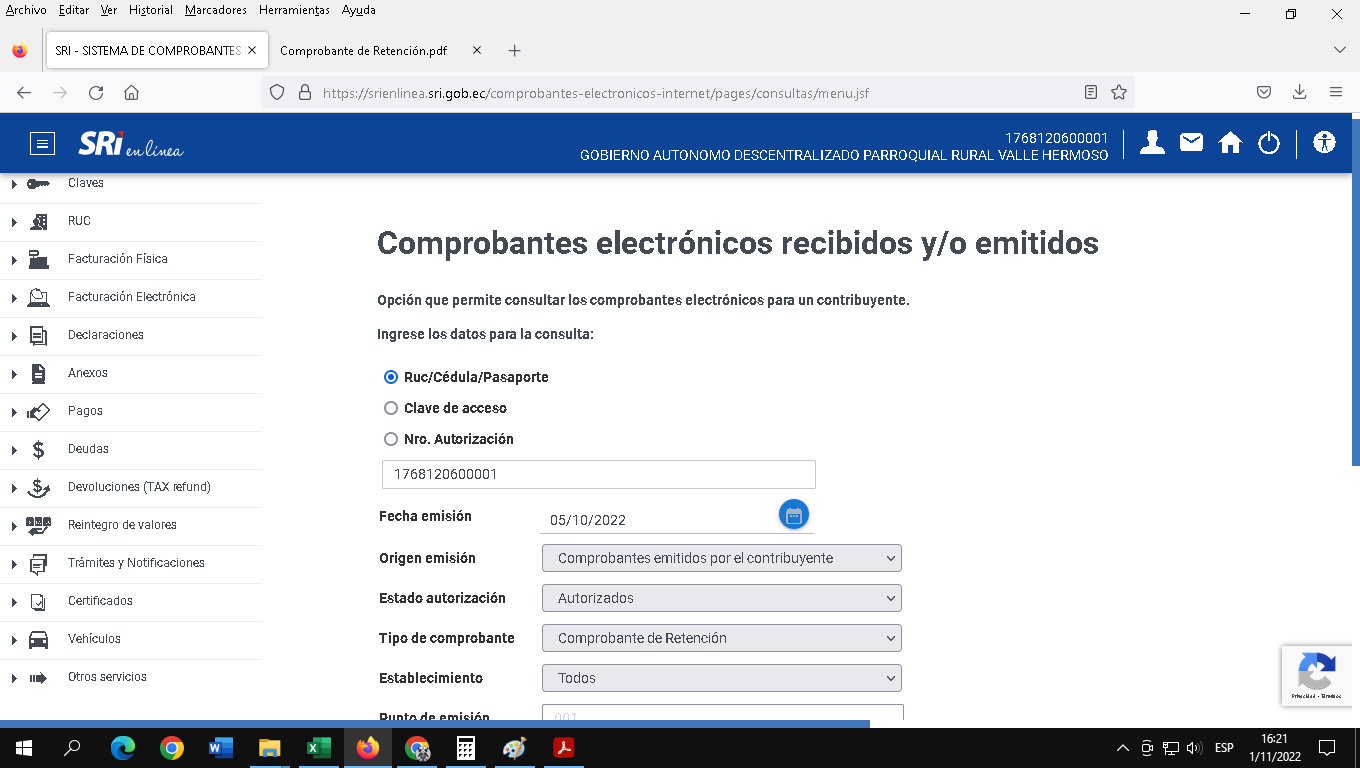Select Ruc/Cédula/Pasaporte radio button

tap(391, 377)
